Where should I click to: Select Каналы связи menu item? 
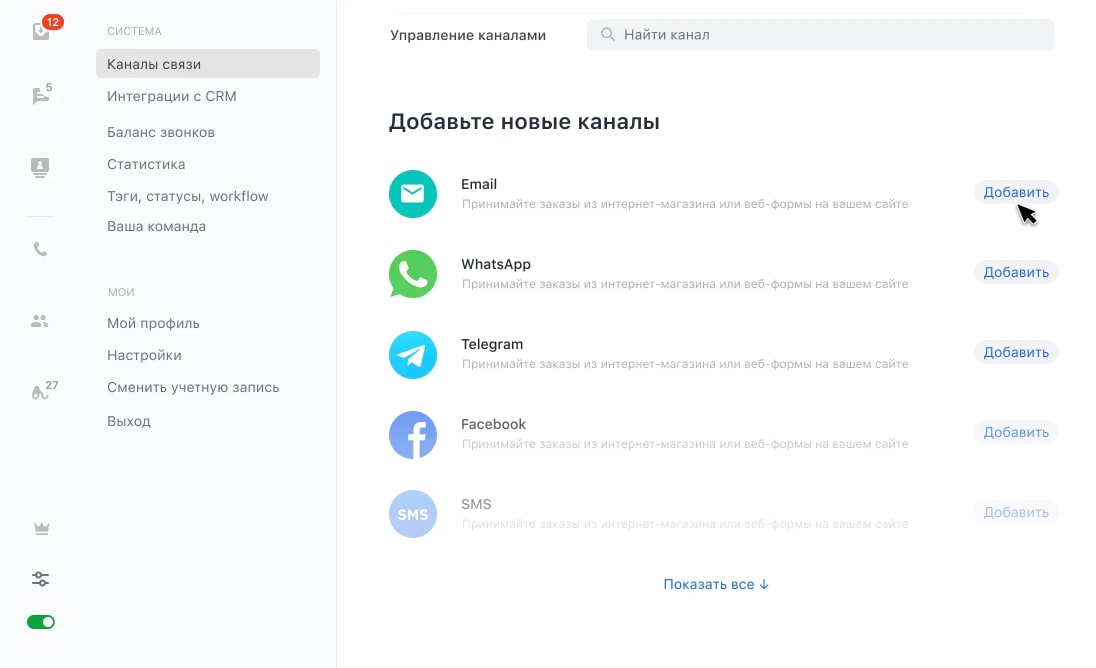pyautogui.click(x=208, y=64)
